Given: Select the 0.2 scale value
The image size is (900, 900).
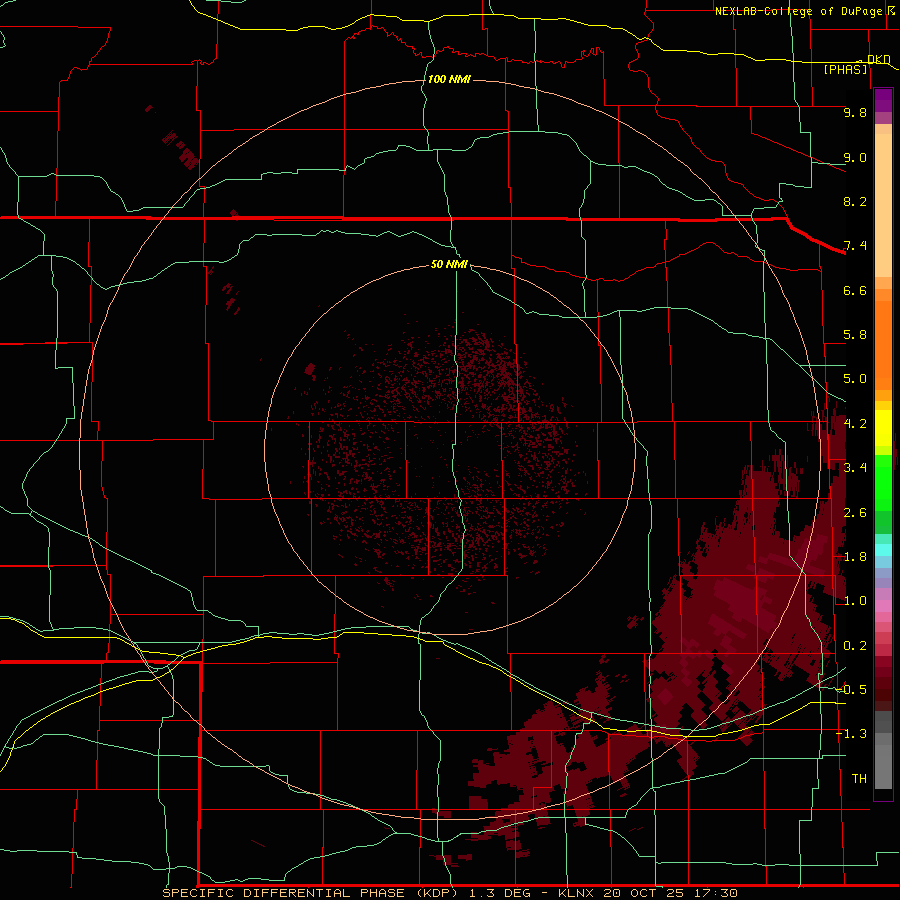Looking at the screenshot, I should [855, 646].
